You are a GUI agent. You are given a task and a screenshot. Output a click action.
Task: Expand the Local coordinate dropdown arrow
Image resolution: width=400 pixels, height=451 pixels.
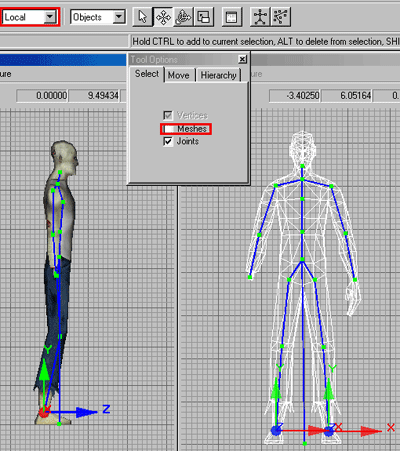[50, 17]
